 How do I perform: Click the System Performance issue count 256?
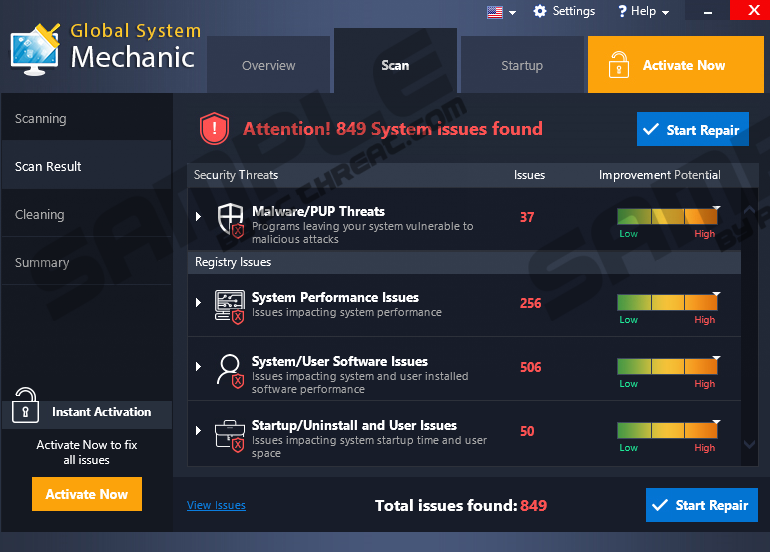pos(530,303)
